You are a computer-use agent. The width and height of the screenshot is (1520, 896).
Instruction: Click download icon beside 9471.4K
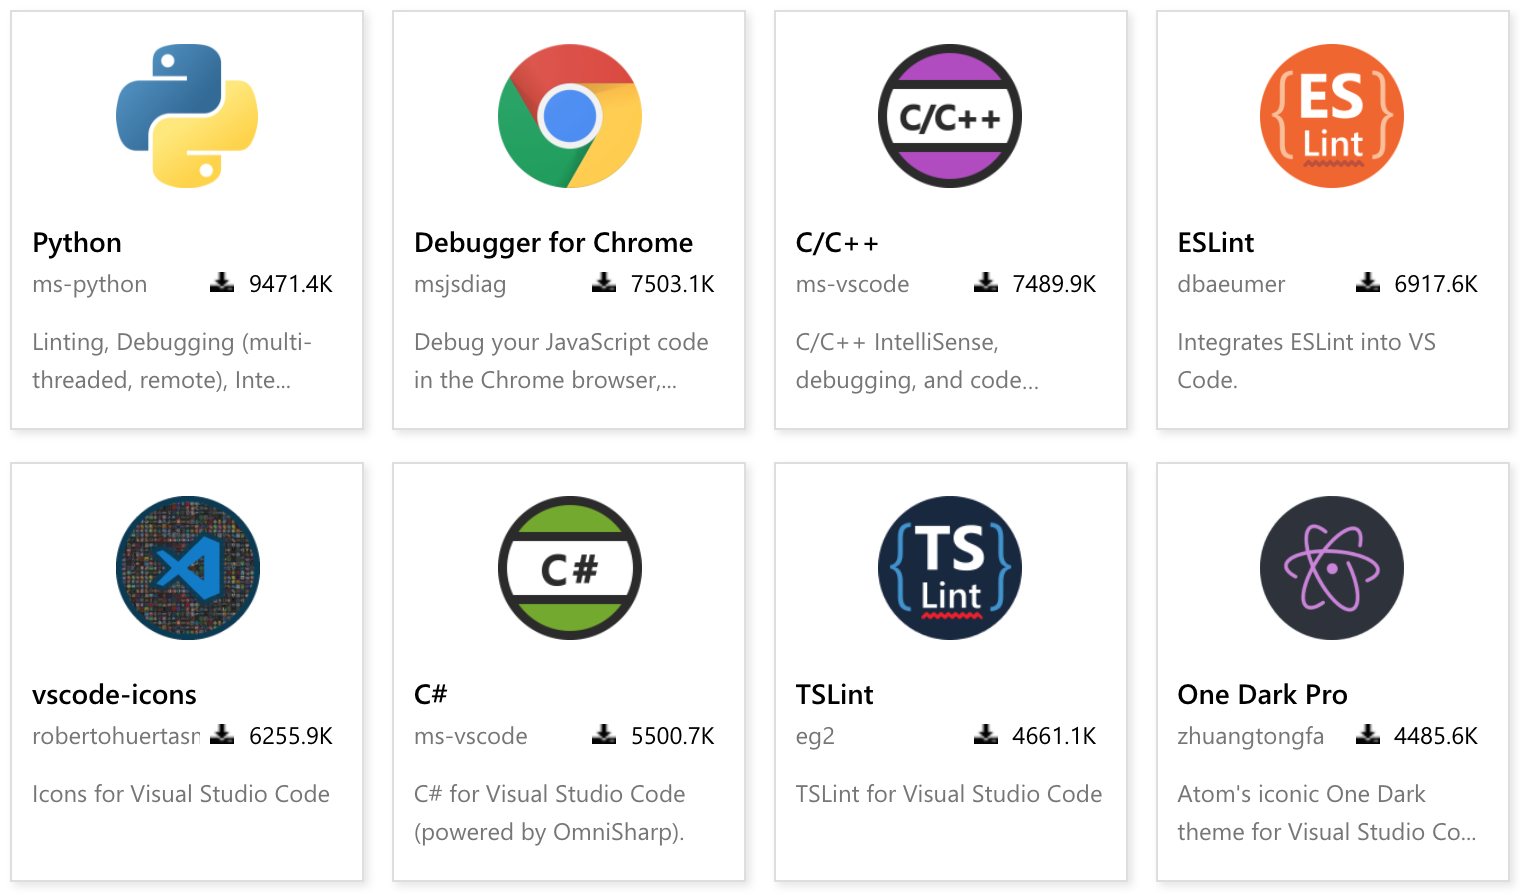222,283
